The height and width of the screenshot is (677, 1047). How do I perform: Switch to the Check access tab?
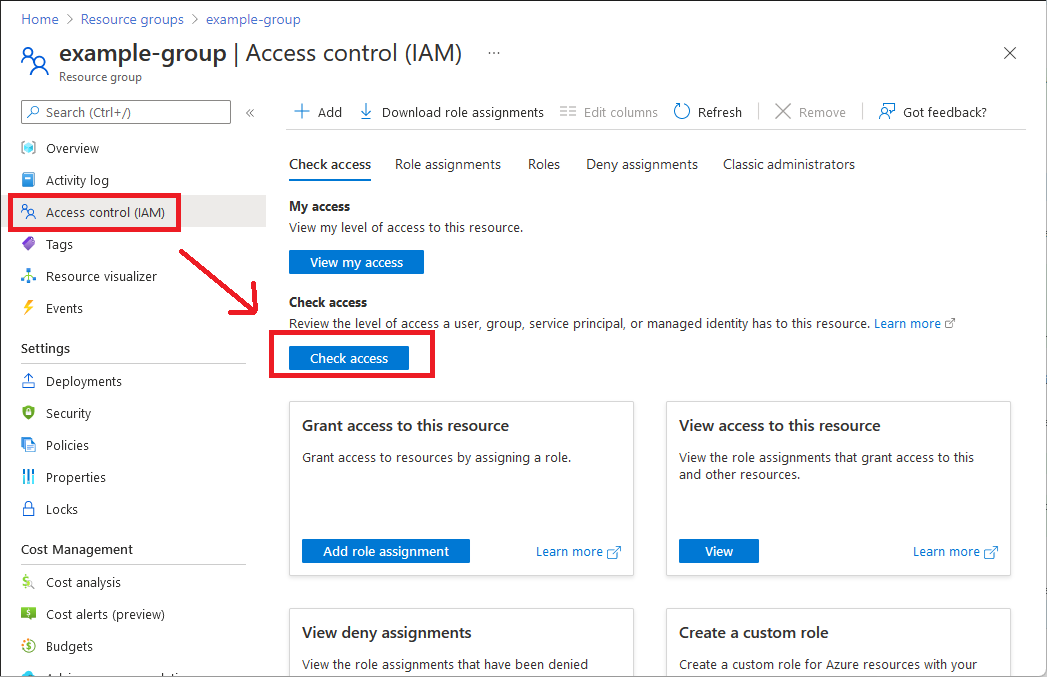[330, 164]
